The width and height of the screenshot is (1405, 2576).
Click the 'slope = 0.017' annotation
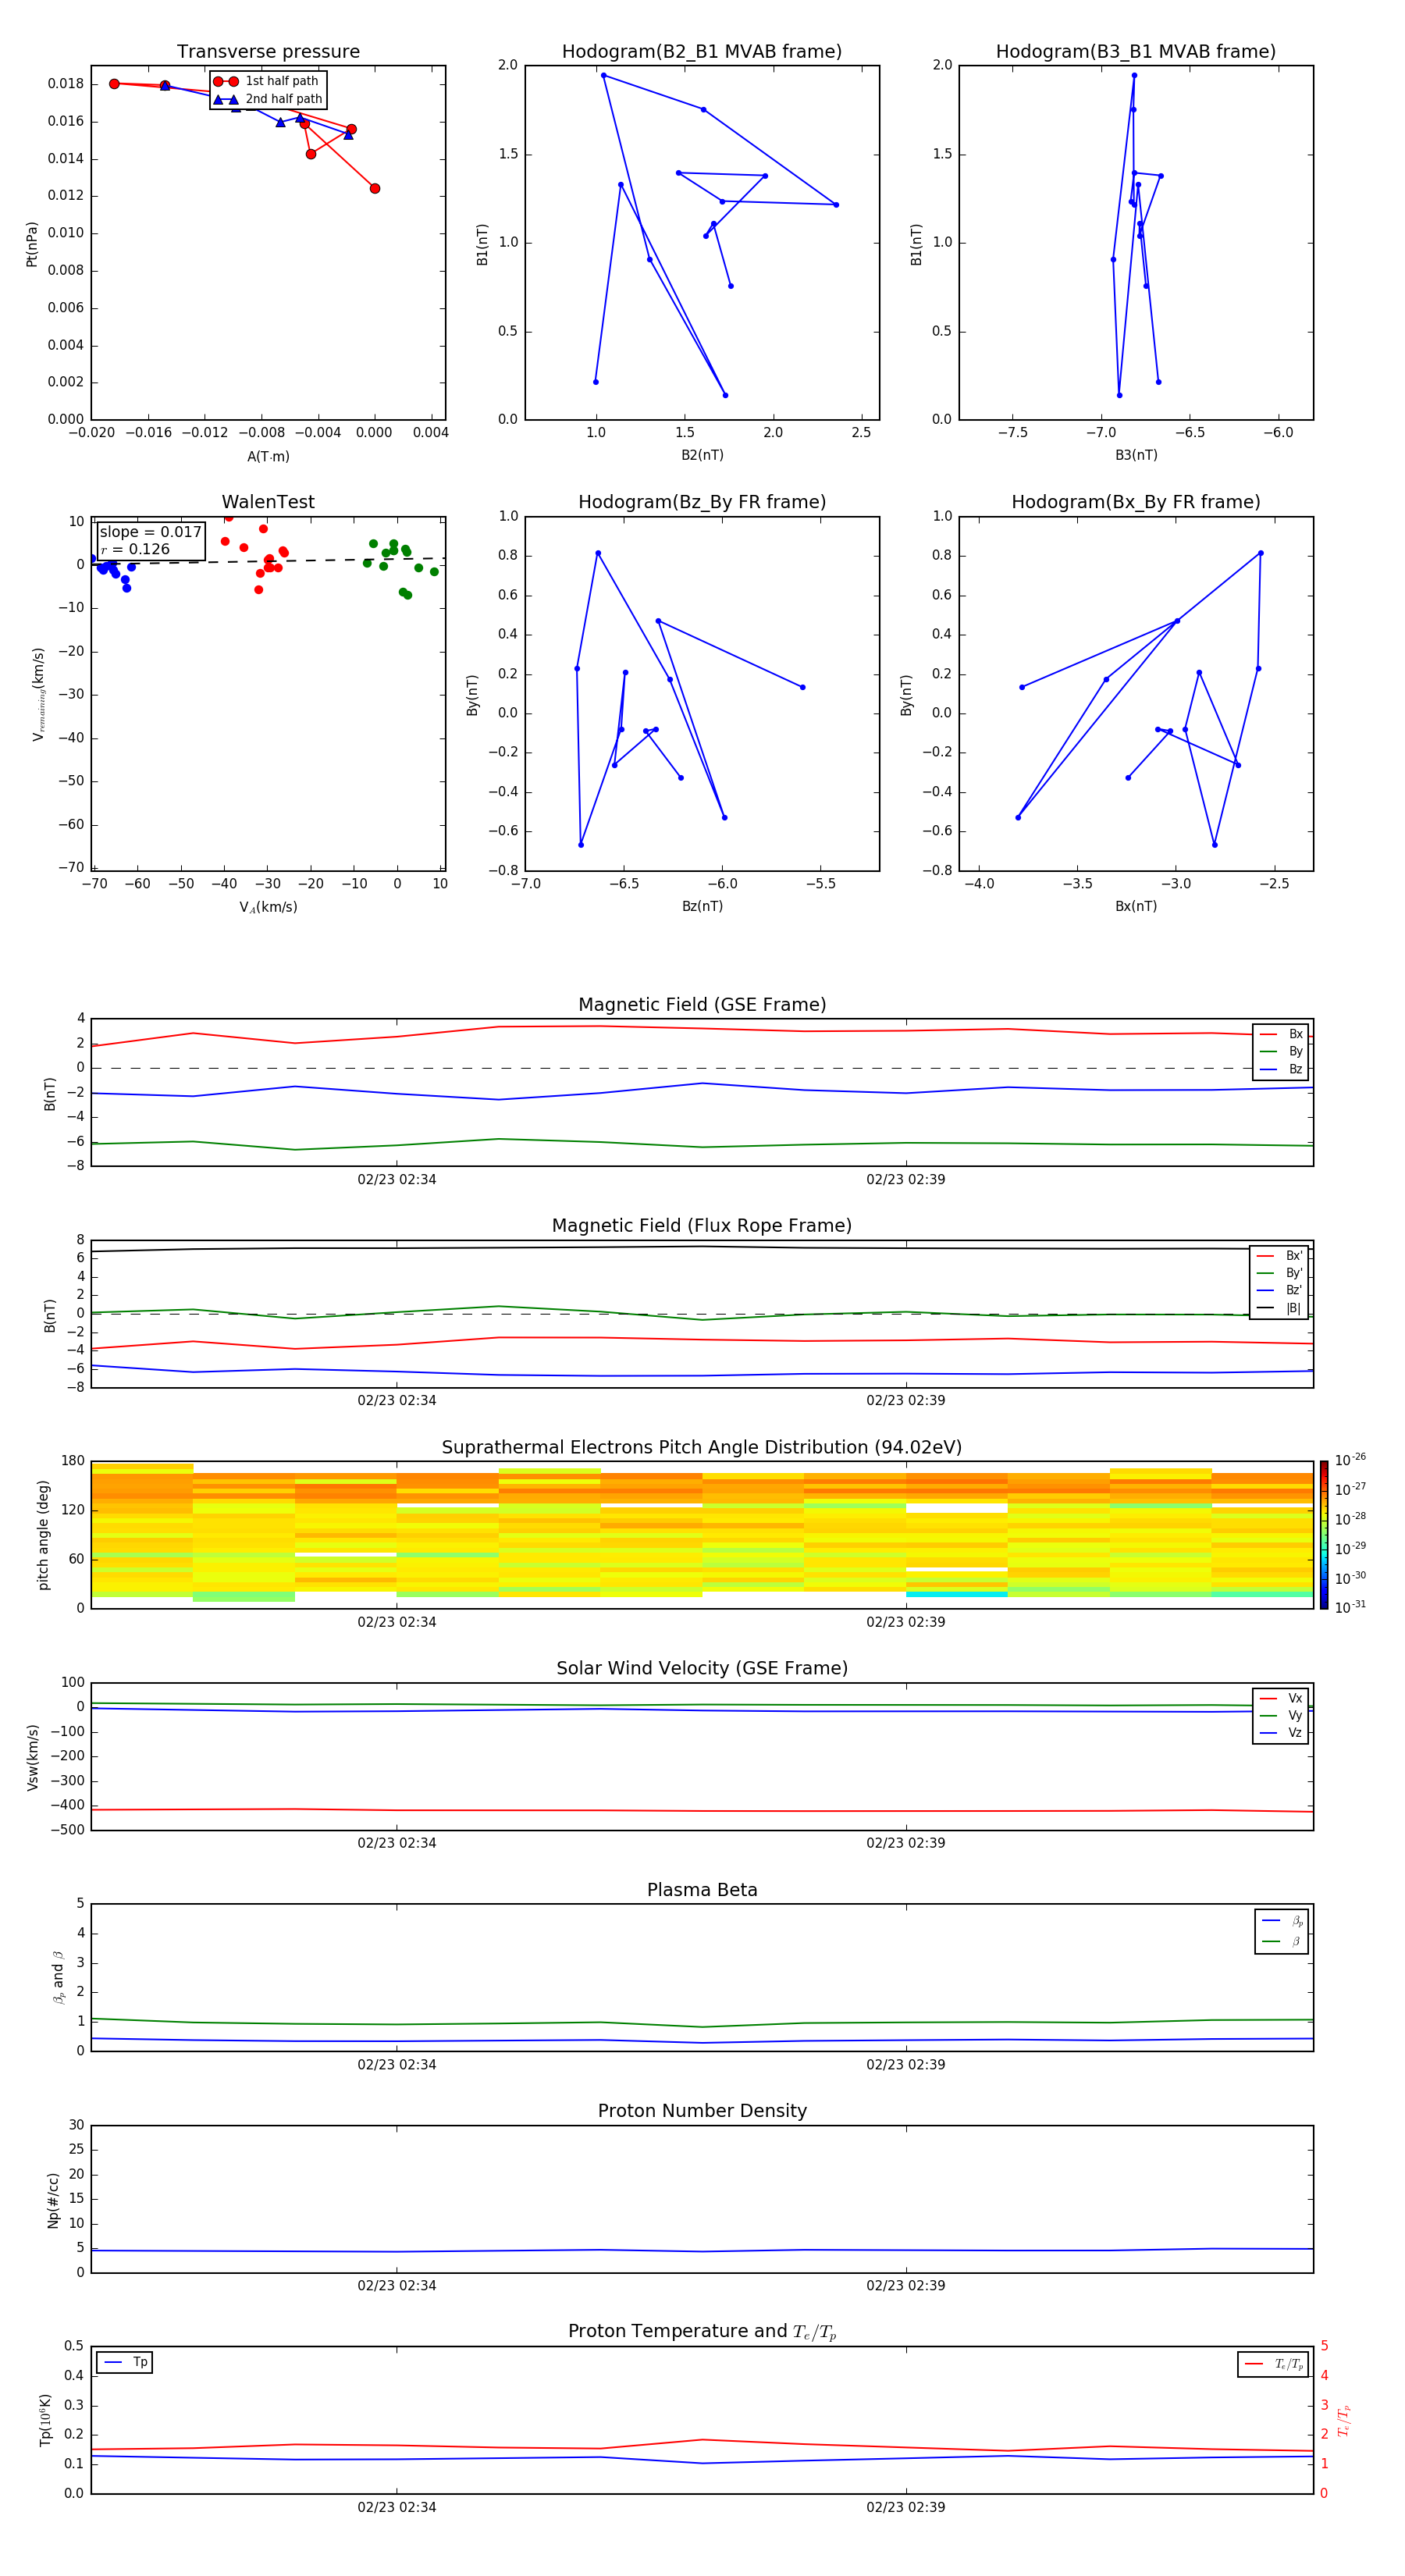(x=150, y=532)
